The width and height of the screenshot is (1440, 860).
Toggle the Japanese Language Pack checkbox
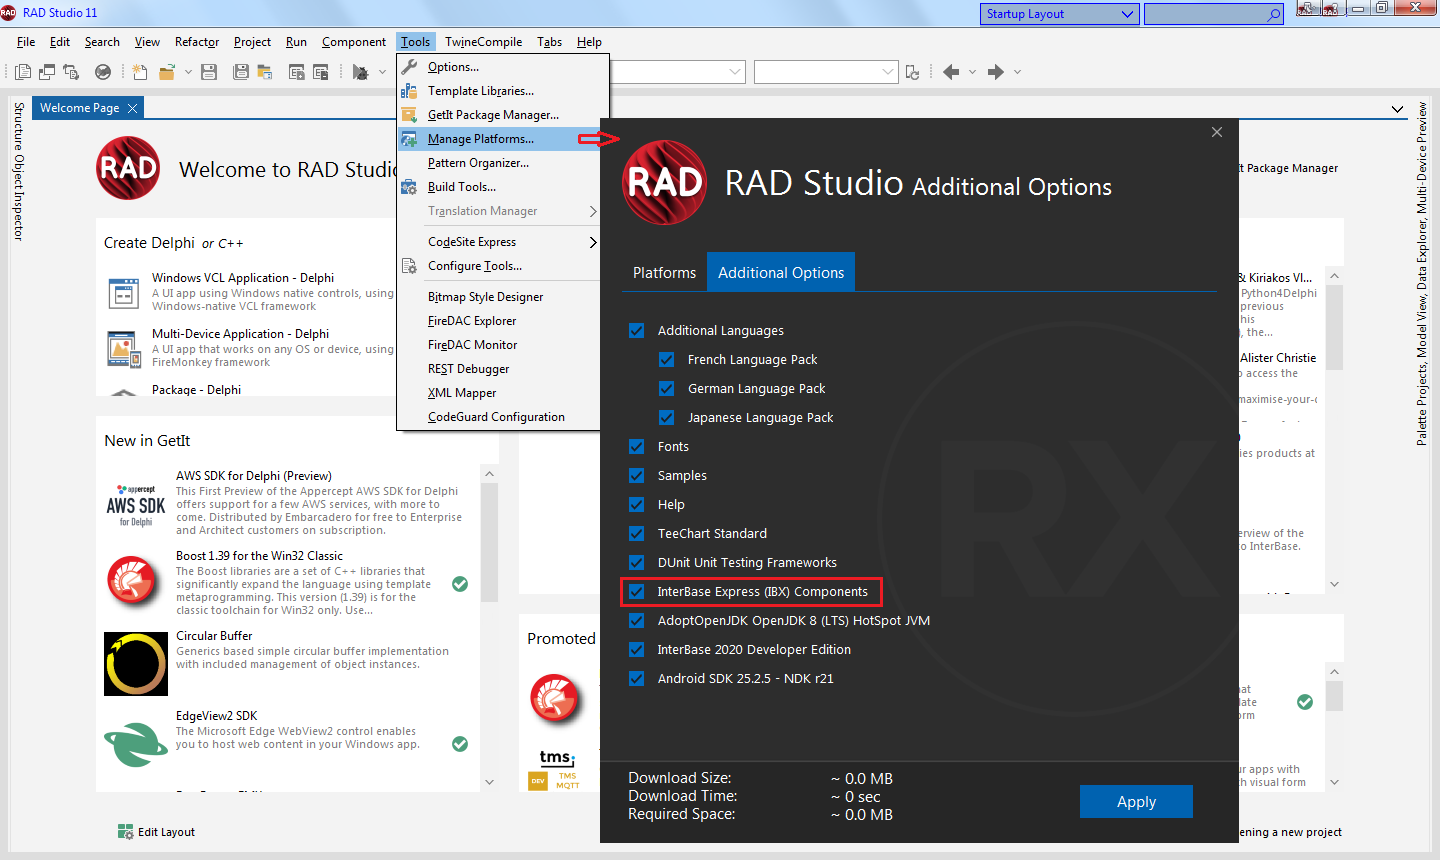[x=666, y=417]
